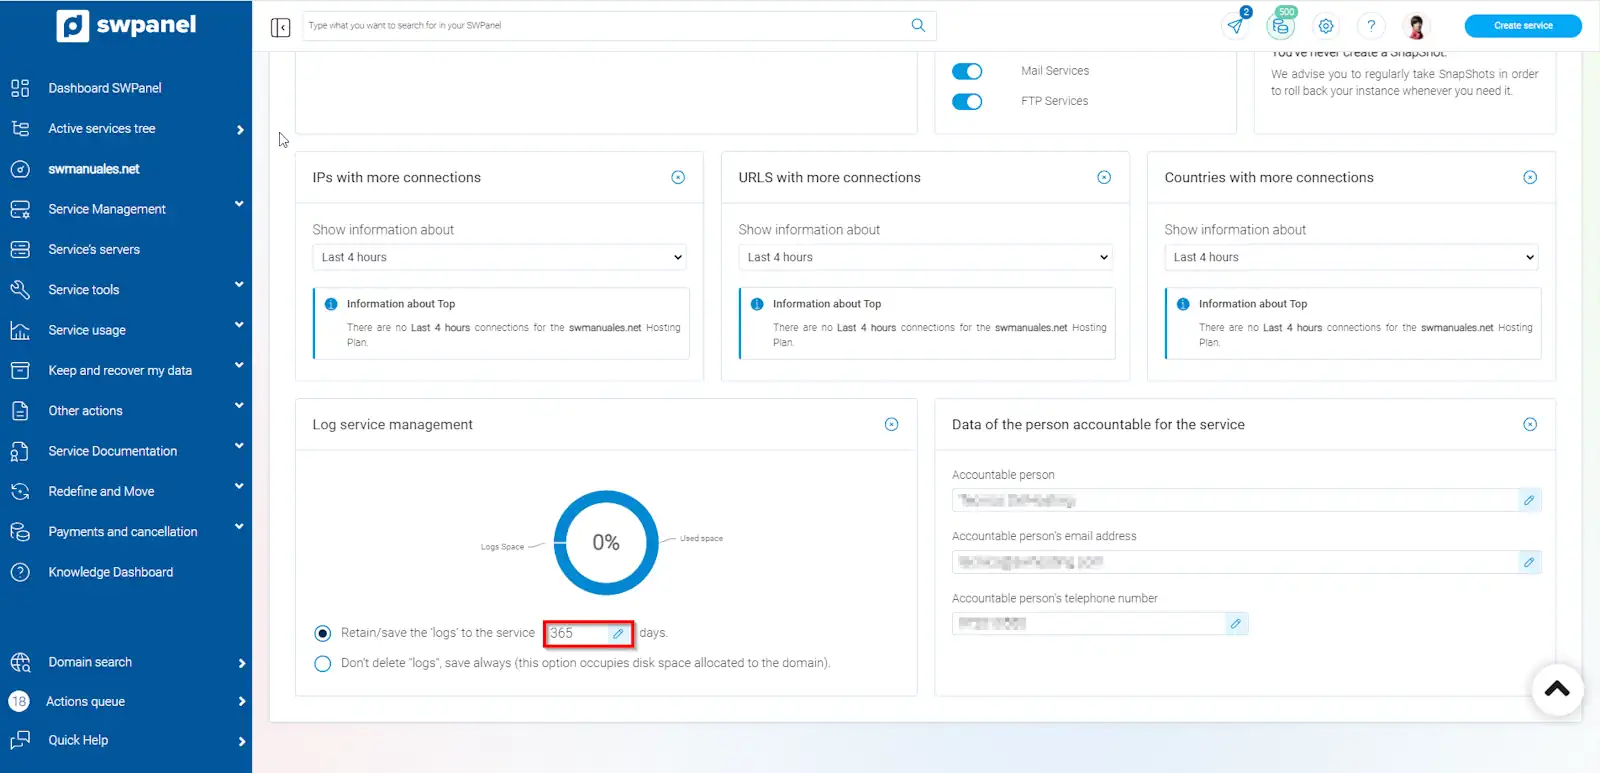1600x773 pixels.
Task: Disable the Mail Services toggle
Action: (x=967, y=71)
